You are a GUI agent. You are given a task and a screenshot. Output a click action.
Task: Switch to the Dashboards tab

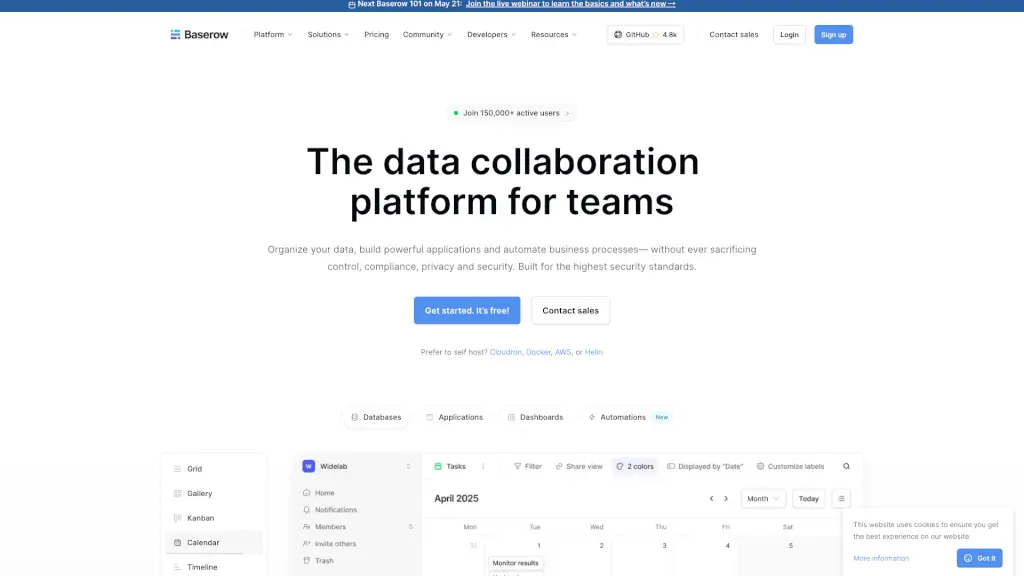pos(536,417)
